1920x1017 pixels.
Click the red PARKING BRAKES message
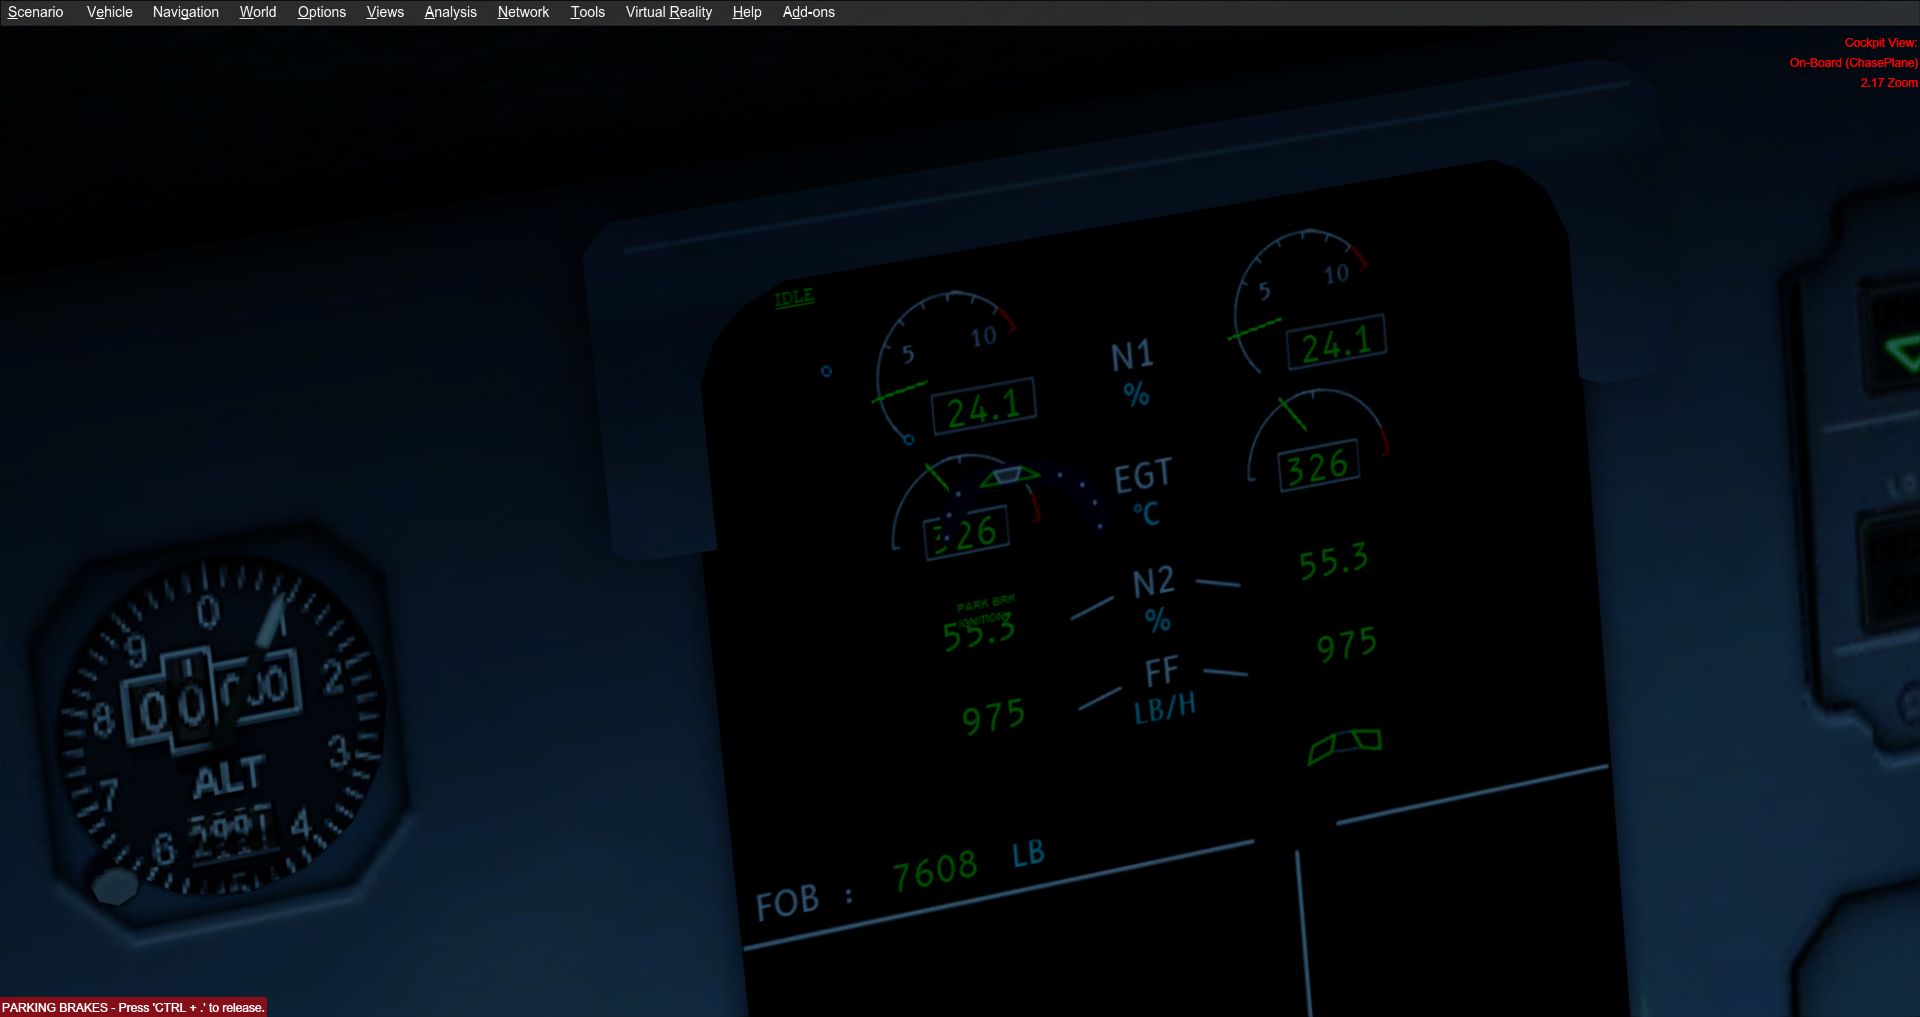pos(133,1007)
